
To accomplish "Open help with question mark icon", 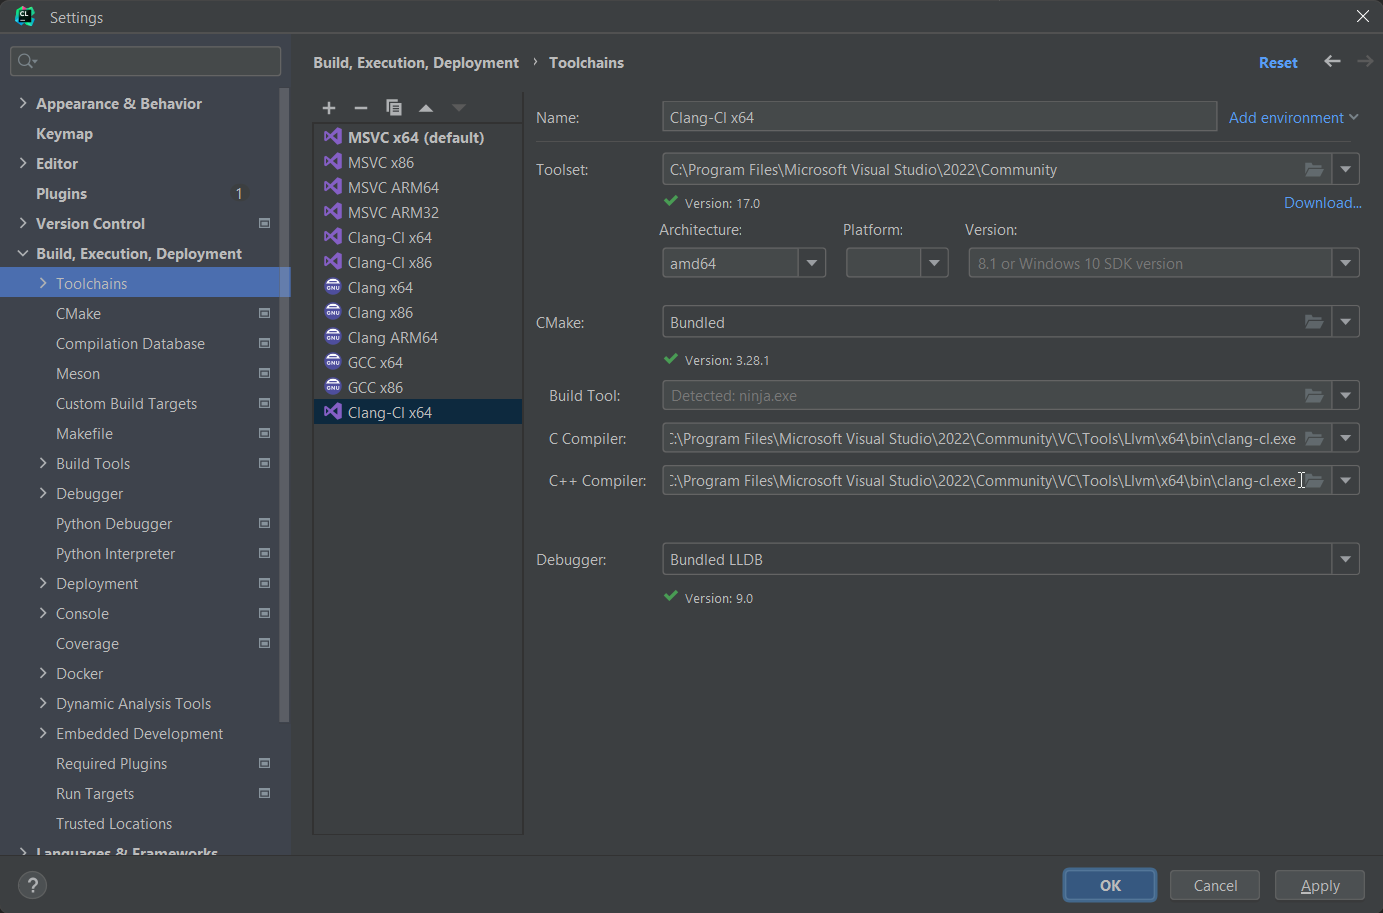I will coord(32,885).
